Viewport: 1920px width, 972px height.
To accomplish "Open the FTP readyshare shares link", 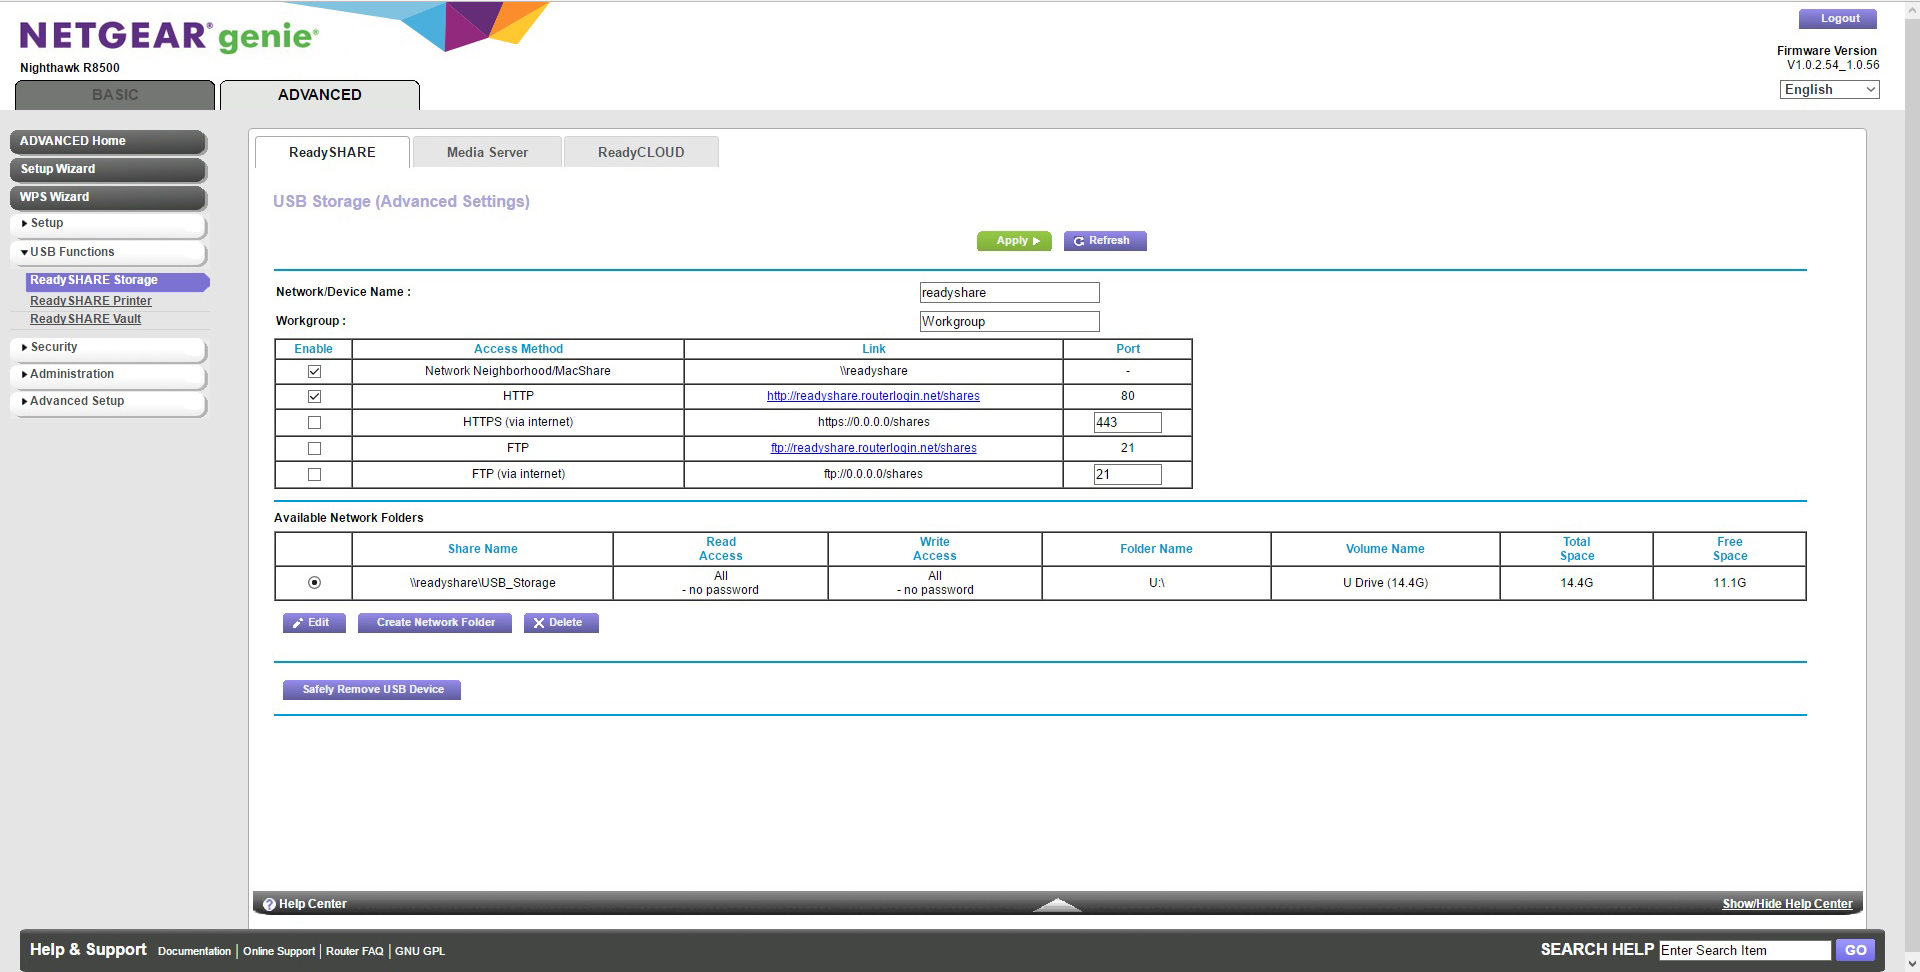I will coord(873,448).
